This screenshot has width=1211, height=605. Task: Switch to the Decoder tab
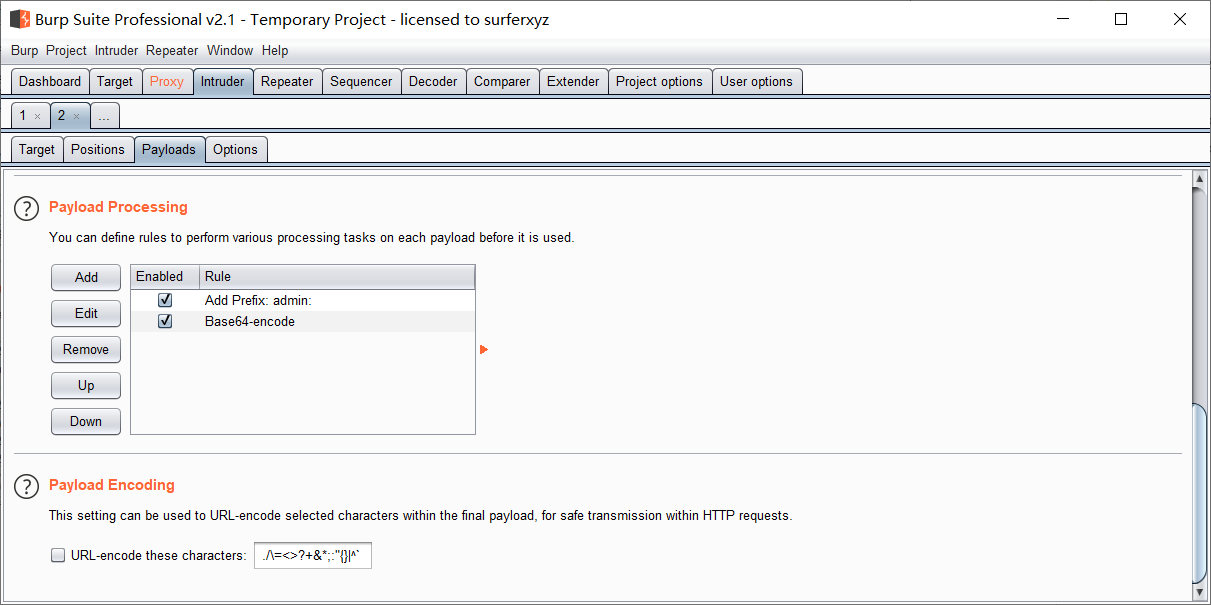coord(434,82)
